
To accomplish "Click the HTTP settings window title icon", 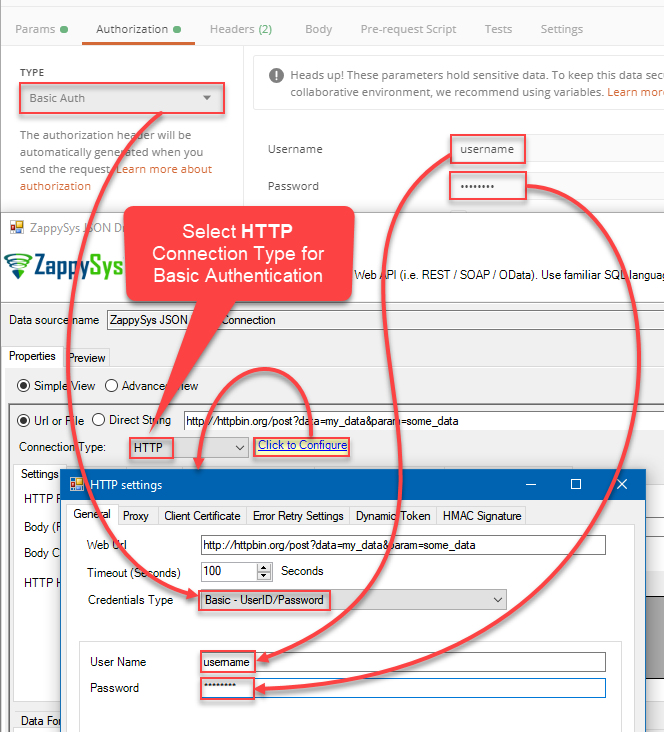I will click(x=76, y=485).
